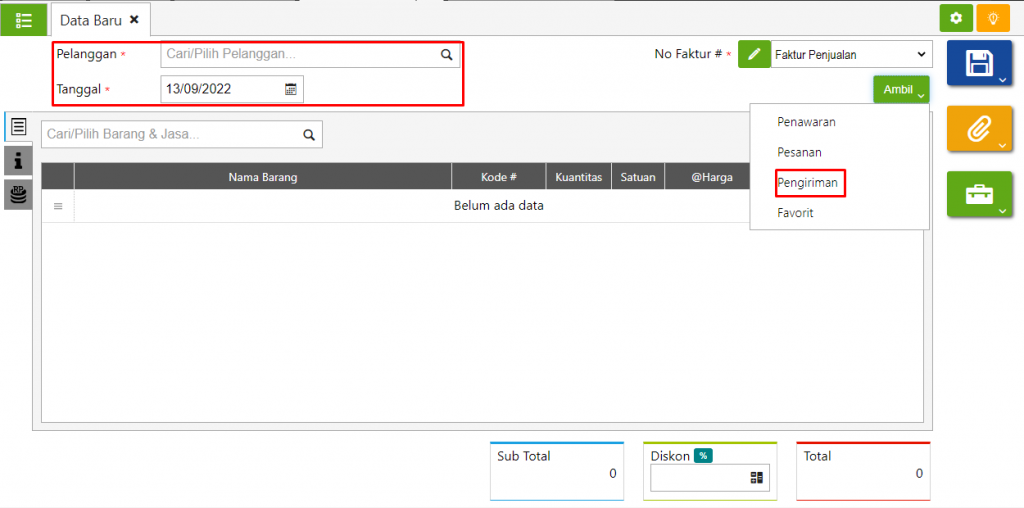
Task: Click the calculator icon in Diskon field
Action: click(757, 478)
